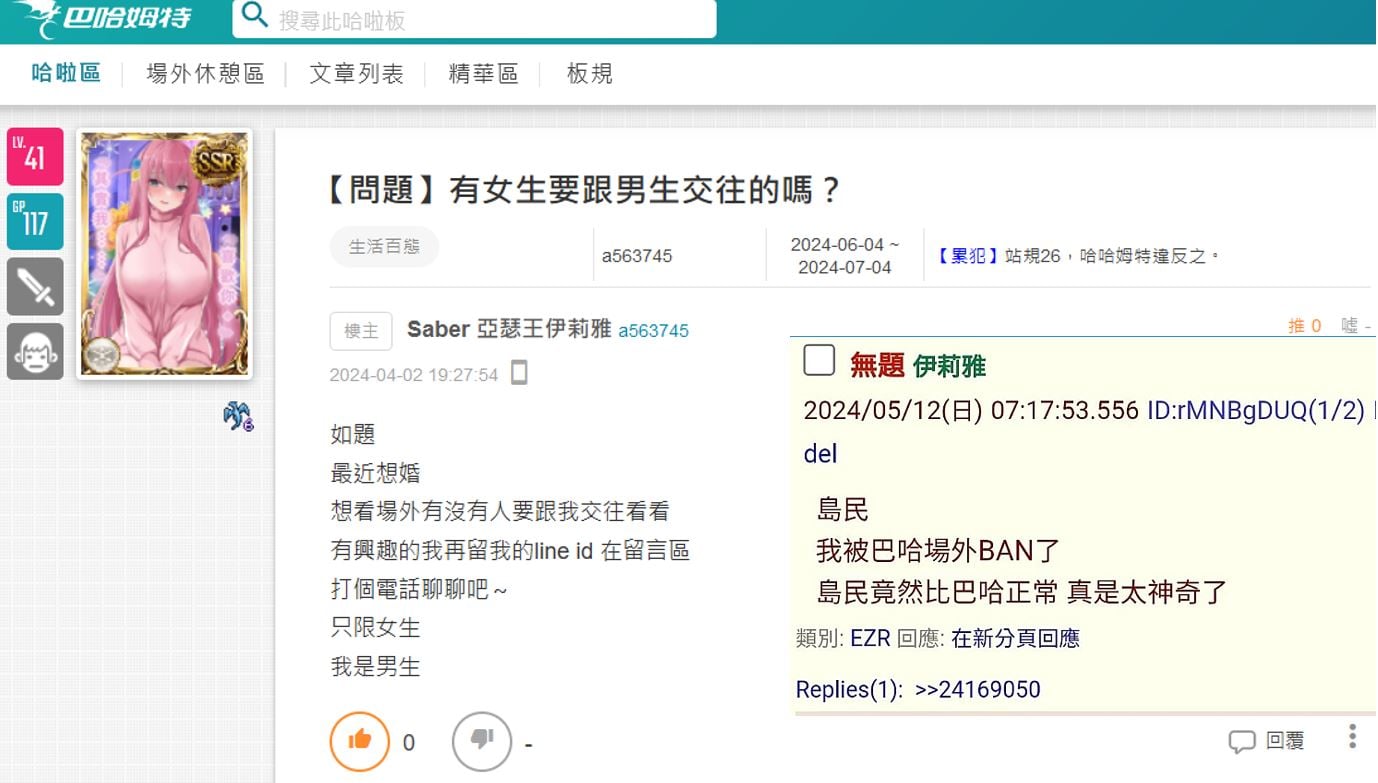Click the del link in embedded post

pyautogui.click(x=820, y=454)
